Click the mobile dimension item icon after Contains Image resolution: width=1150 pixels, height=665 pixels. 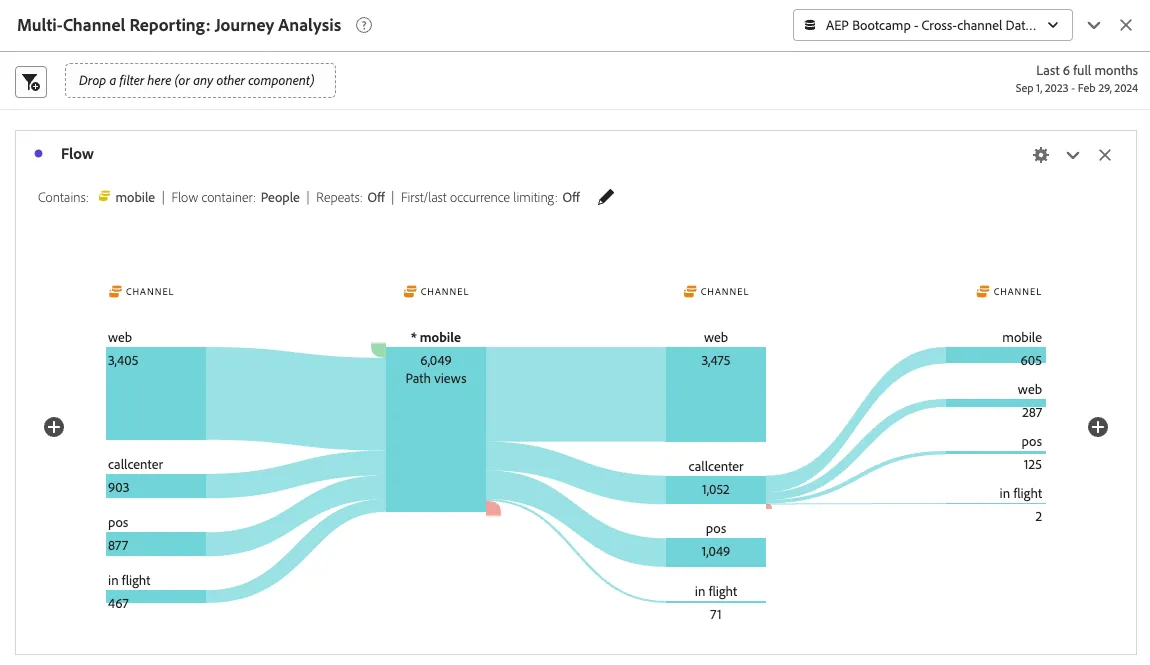pos(105,196)
